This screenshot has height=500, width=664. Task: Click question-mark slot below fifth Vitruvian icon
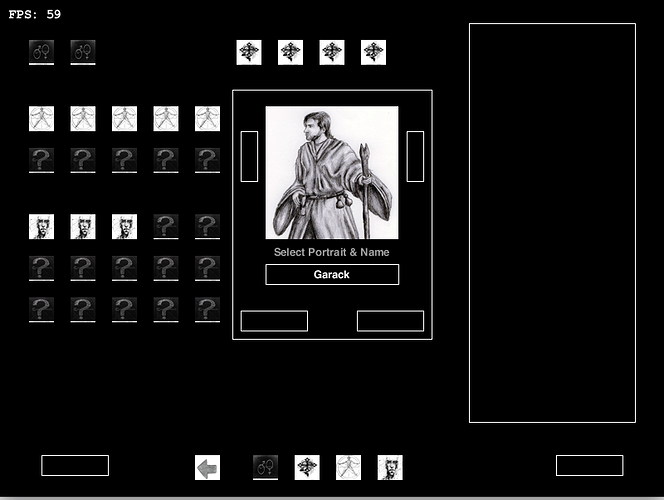click(x=208, y=160)
